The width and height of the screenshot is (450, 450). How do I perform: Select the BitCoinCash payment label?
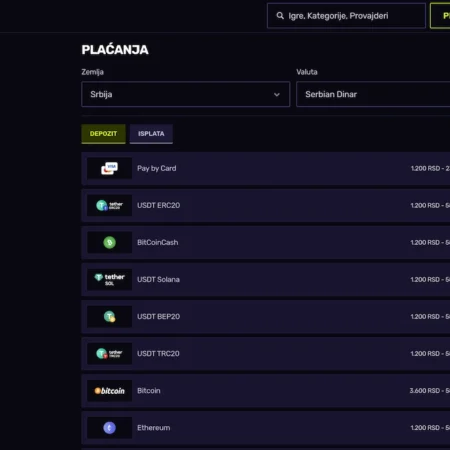click(158, 242)
